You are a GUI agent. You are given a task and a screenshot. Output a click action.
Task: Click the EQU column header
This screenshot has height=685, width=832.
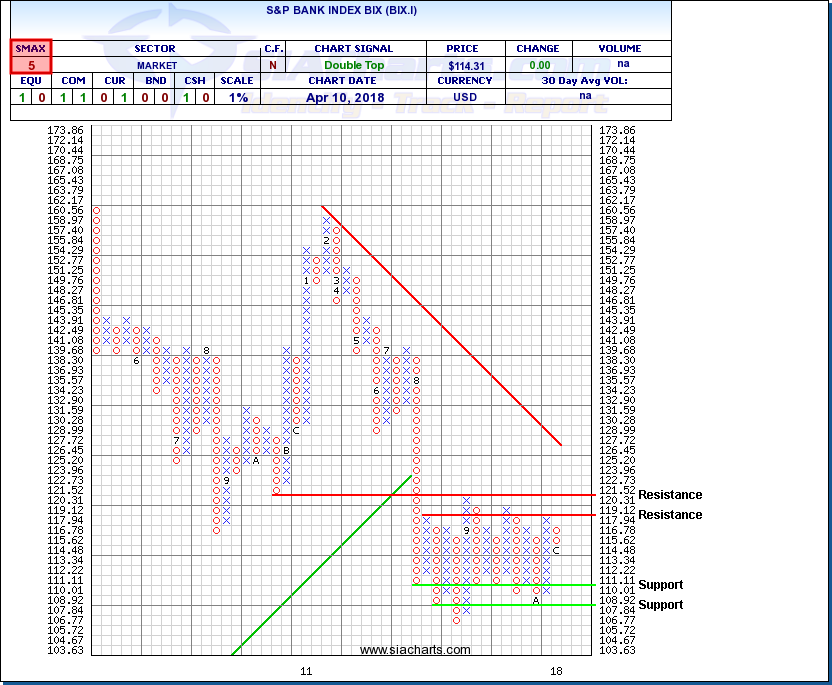(x=31, y=81)
